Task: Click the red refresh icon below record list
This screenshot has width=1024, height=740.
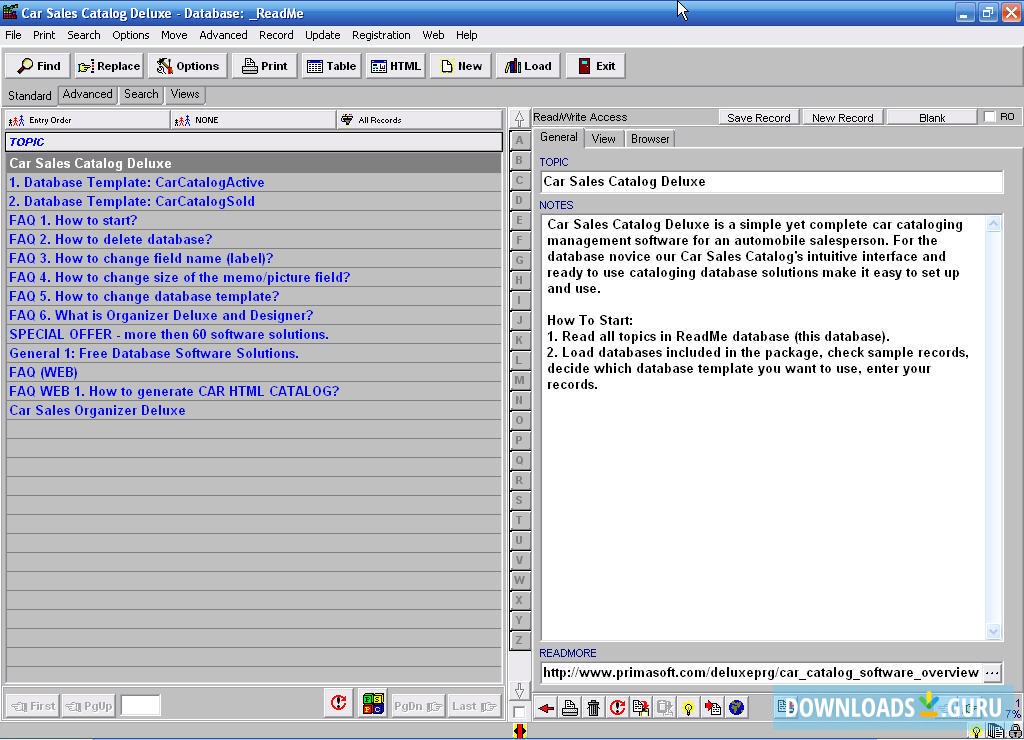Action: pyautogui.click(x=338, y=704)
